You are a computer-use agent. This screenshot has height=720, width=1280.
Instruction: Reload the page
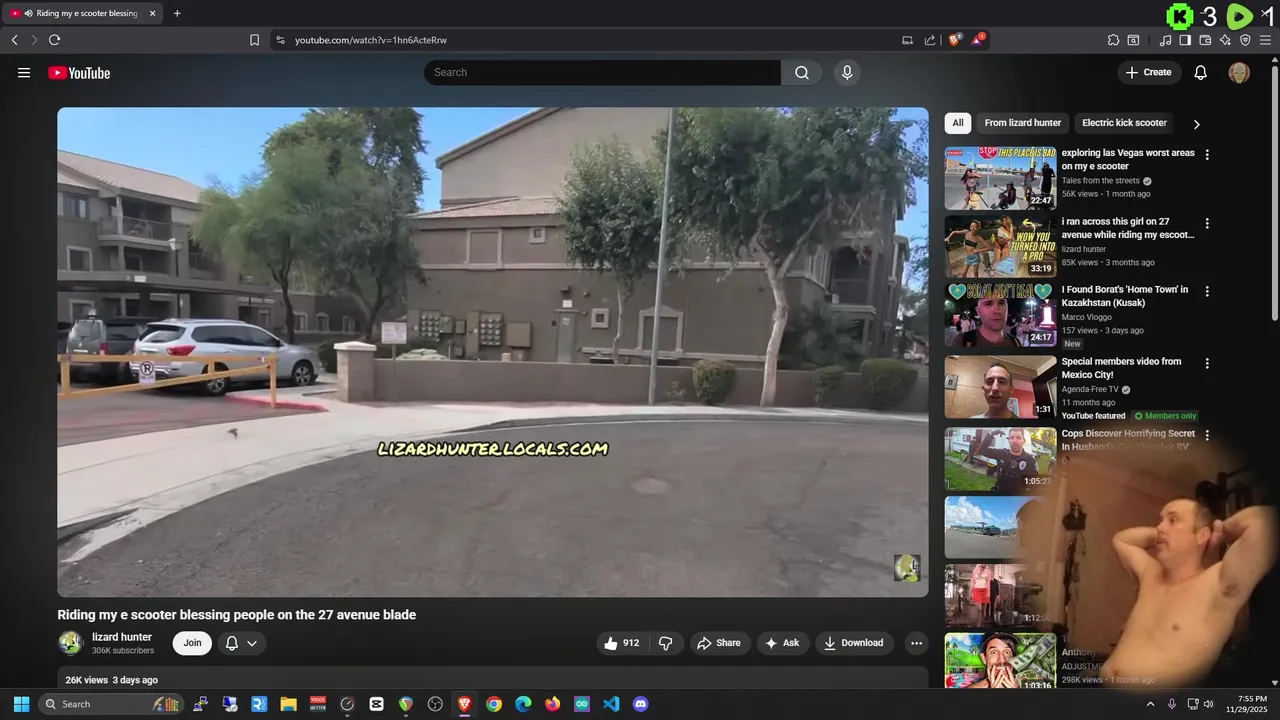55,40
